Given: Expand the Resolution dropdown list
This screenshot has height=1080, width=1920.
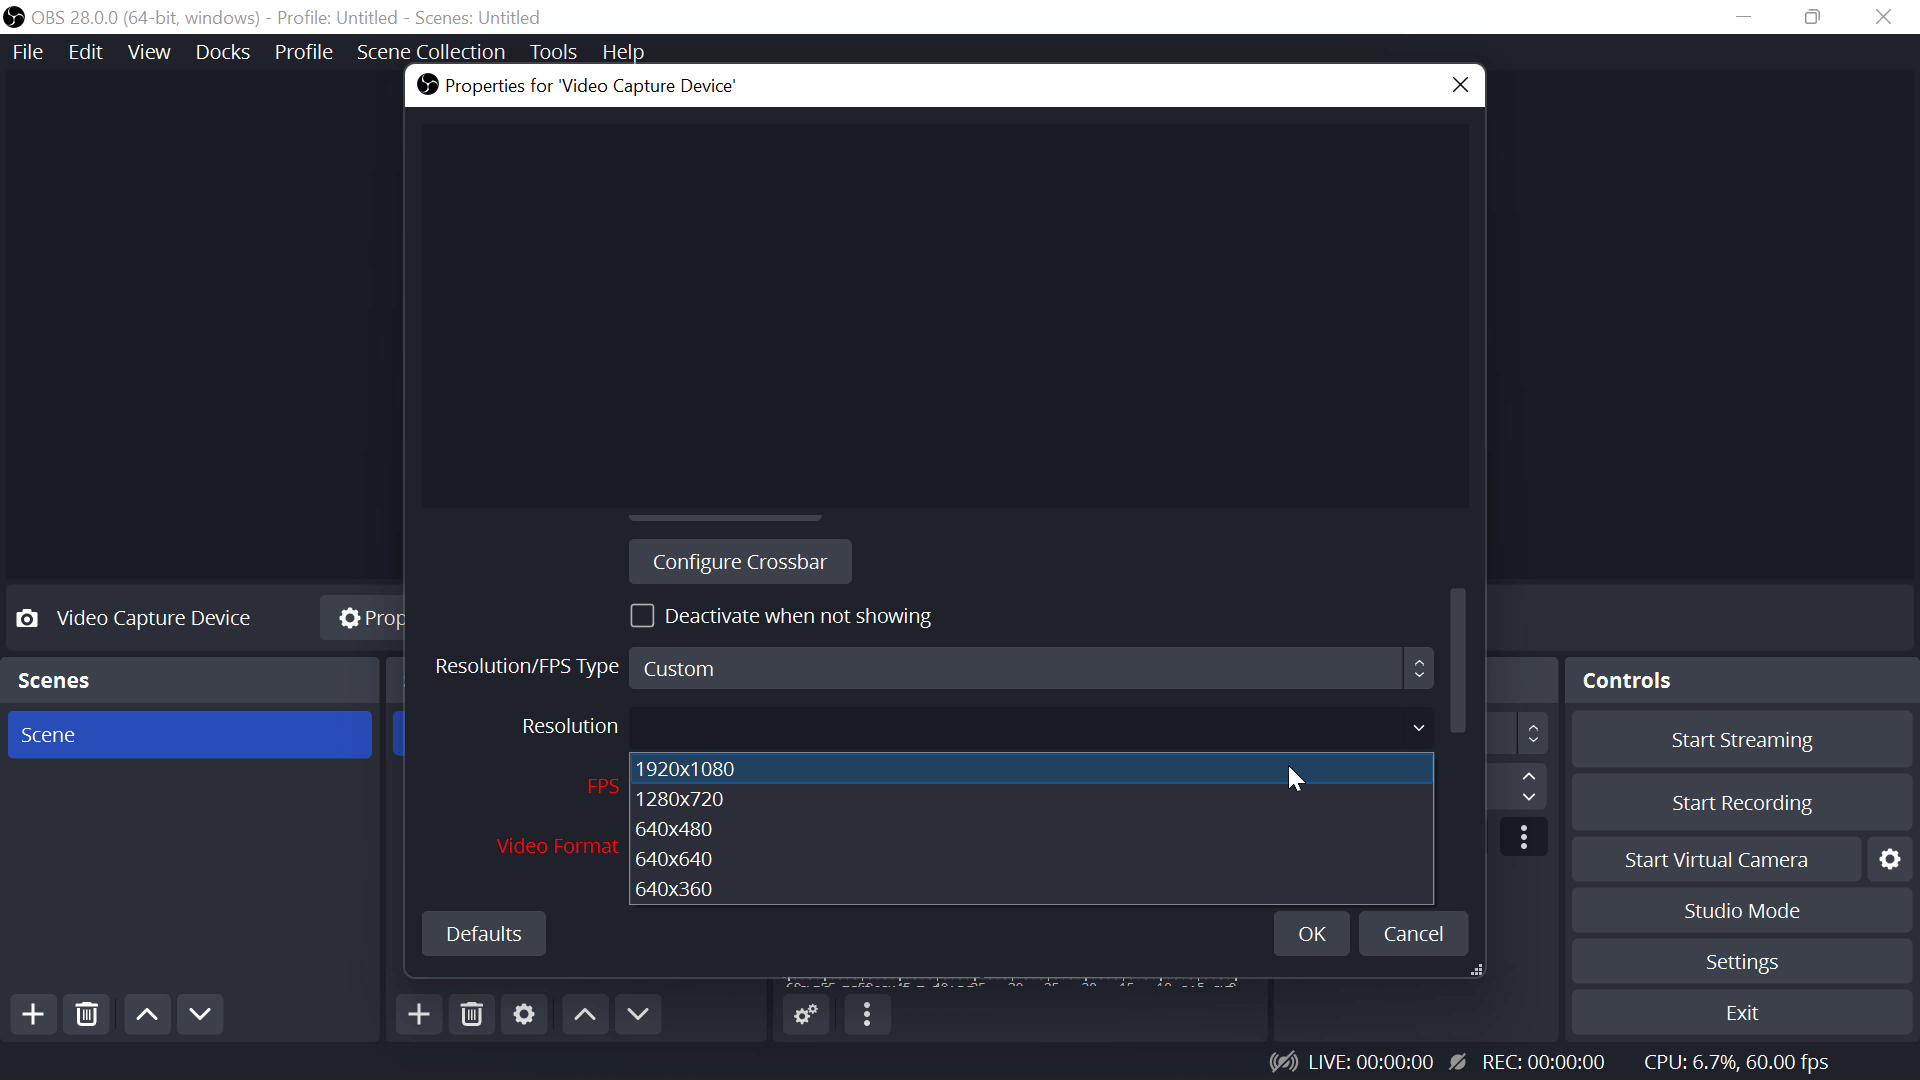Looking at the screenshot, I should click(x=1422, y=725).
